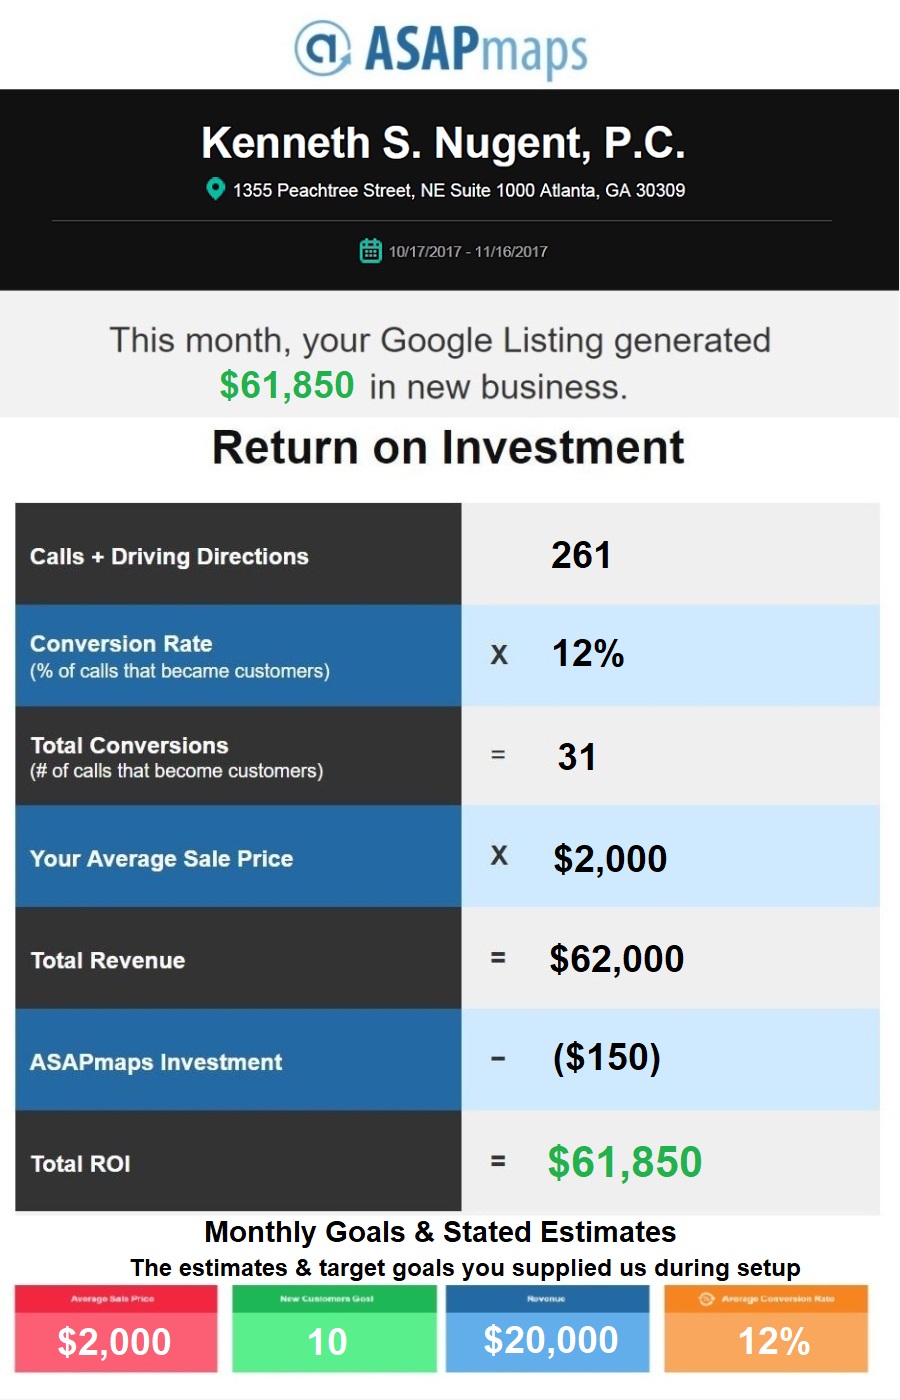
Task: Click the calendar icon beside date range
Action: pos(370,251)
